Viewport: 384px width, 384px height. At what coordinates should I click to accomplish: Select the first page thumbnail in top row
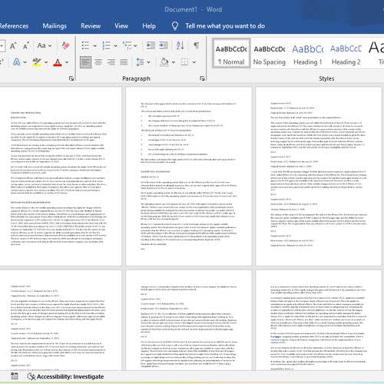pyautogui.click(x=60, y=177)
